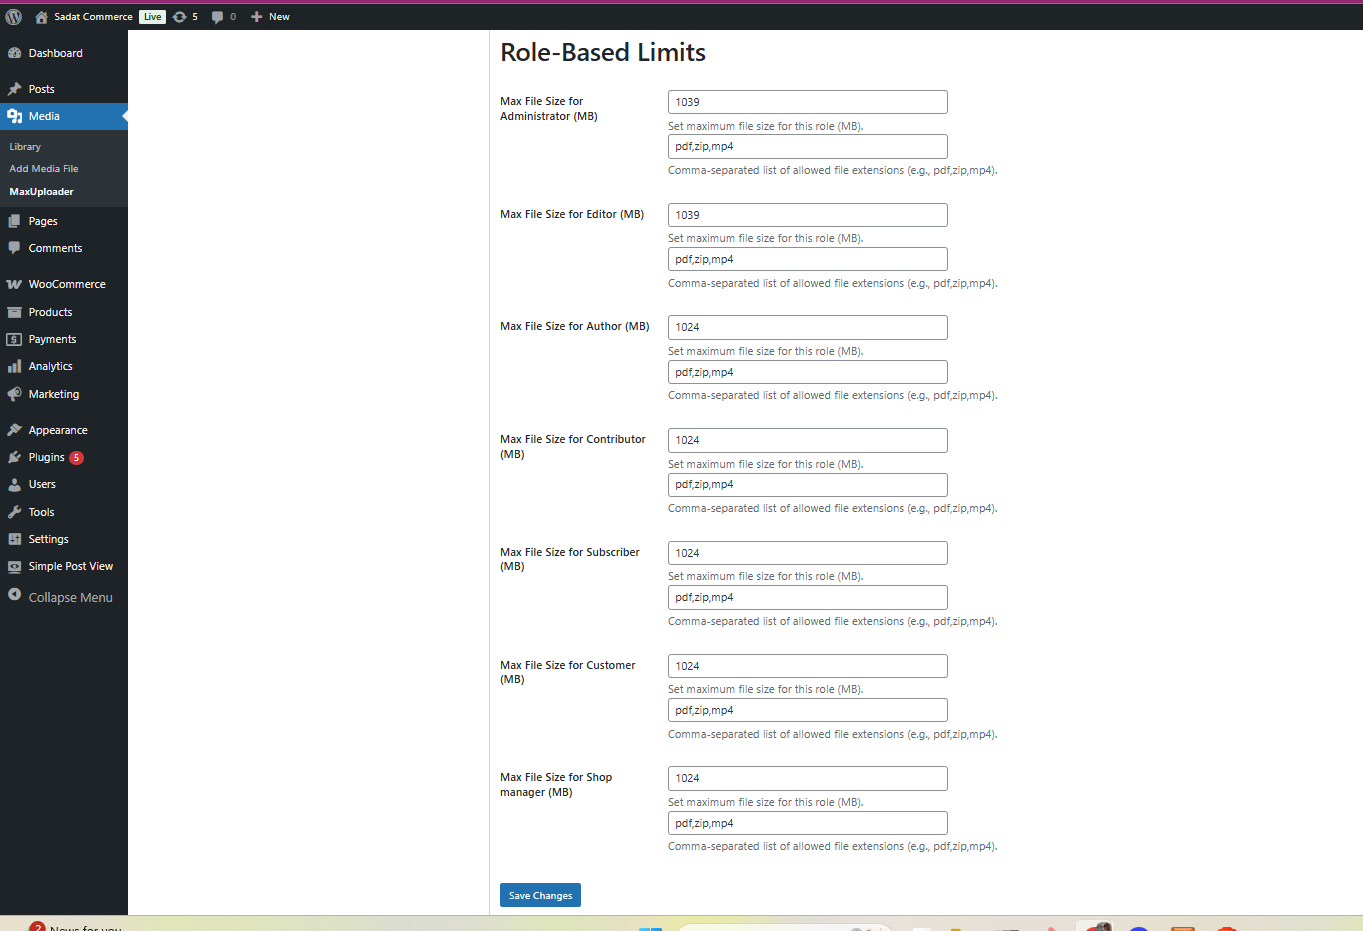The image size is (1363, 931).
Task: Click the Dashboard icon in sidebar
Action: [x=15, y=54]
